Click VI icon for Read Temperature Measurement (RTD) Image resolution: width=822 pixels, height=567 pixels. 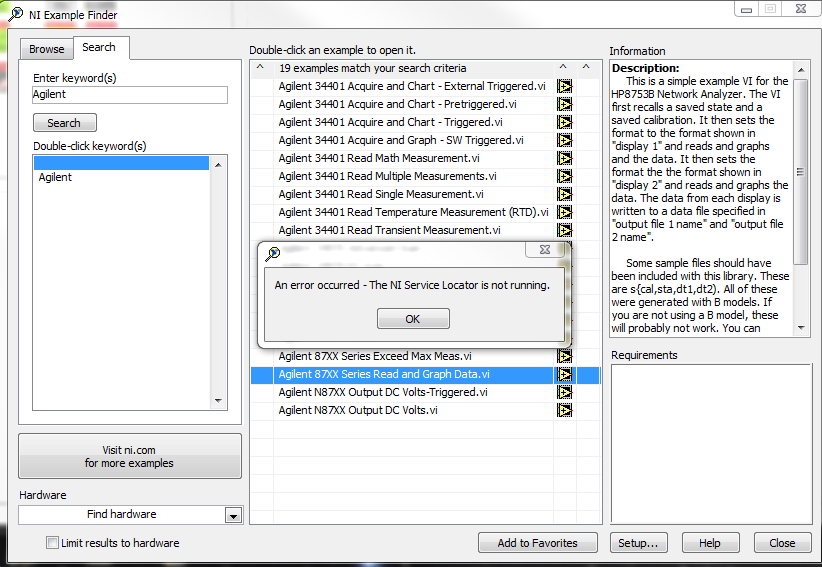coord(565,212)
